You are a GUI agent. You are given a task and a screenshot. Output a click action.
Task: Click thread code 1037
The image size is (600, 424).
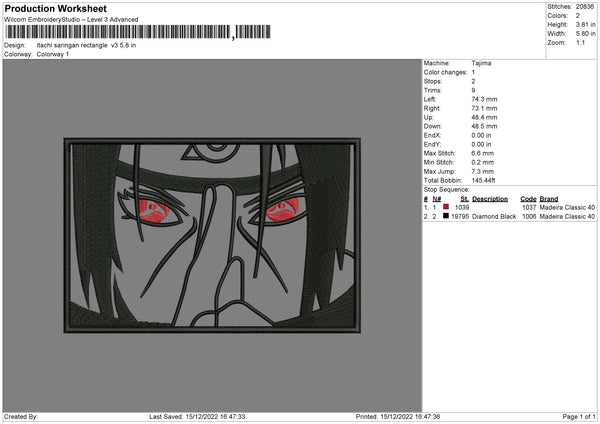(529, 207)
